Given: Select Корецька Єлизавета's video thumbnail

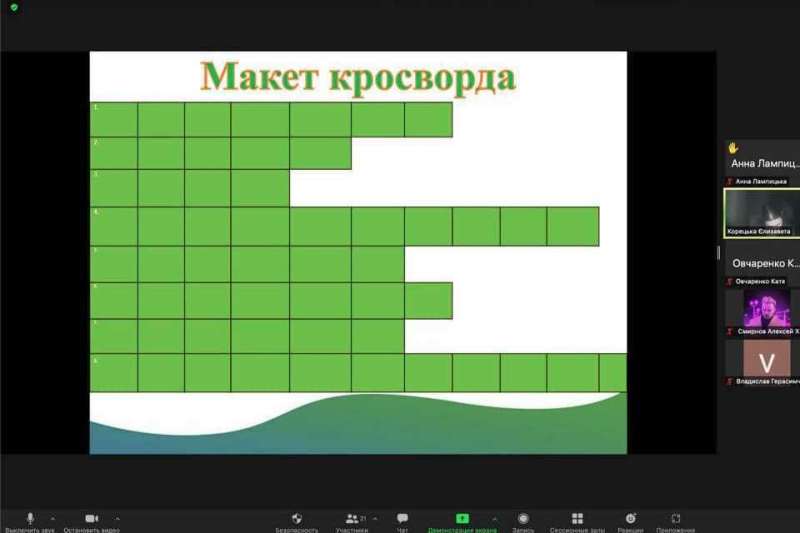Looking at the screenshot, I should point(762,213).
